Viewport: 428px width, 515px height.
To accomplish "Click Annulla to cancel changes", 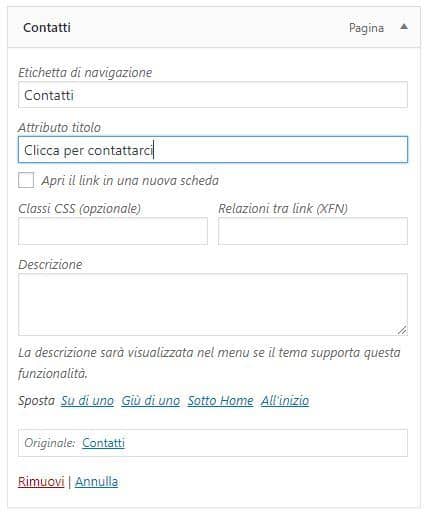I will pyautogui.click(x=96, y=481).
